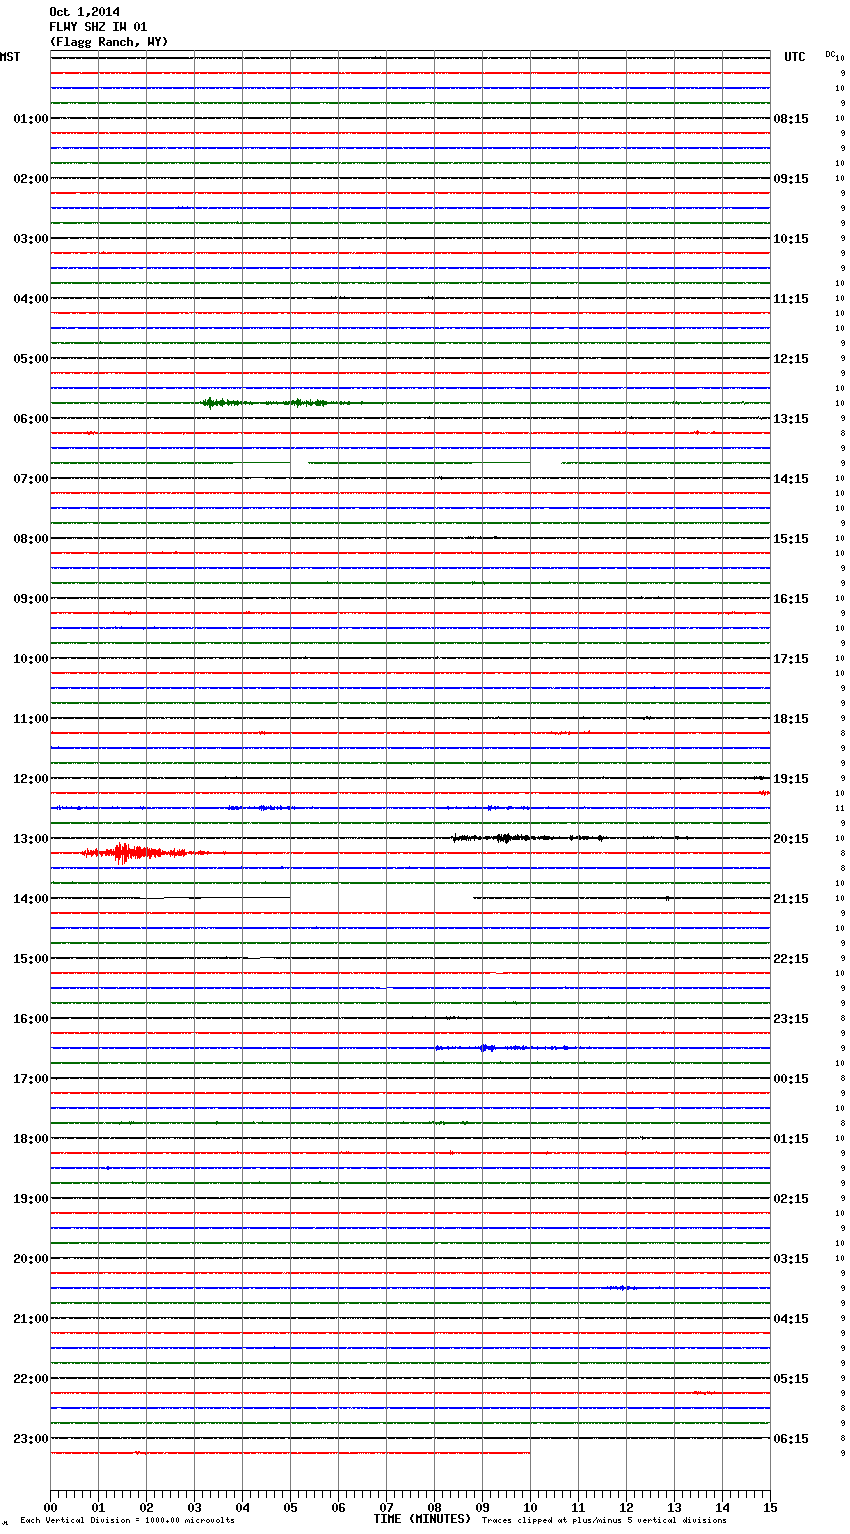Image resolution: width=850 pixels, height=1534 pixels.
Task: Click the 03:15 UTC time label
Action: [x=791, y=1259]
